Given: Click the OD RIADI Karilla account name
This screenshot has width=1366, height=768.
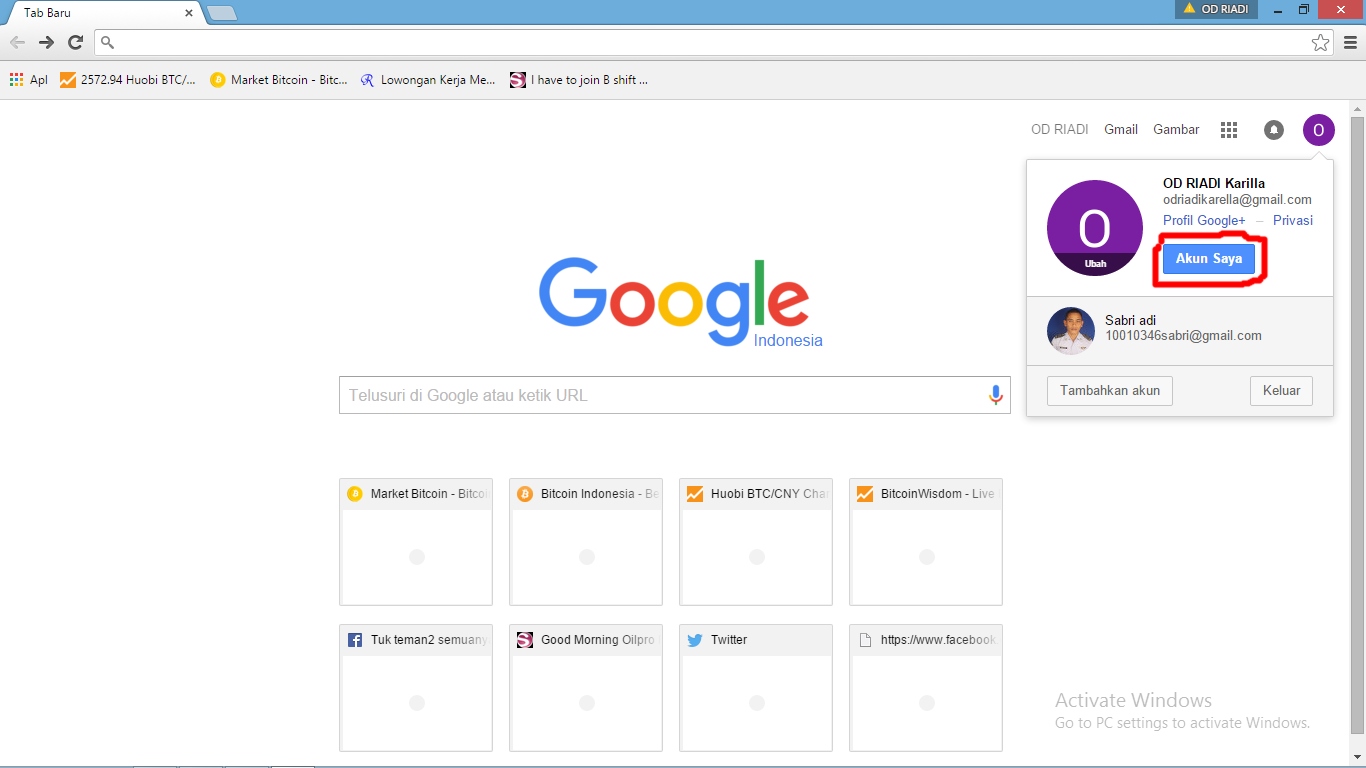Looking at the screenshot, I should click(x=1214, y=183).
